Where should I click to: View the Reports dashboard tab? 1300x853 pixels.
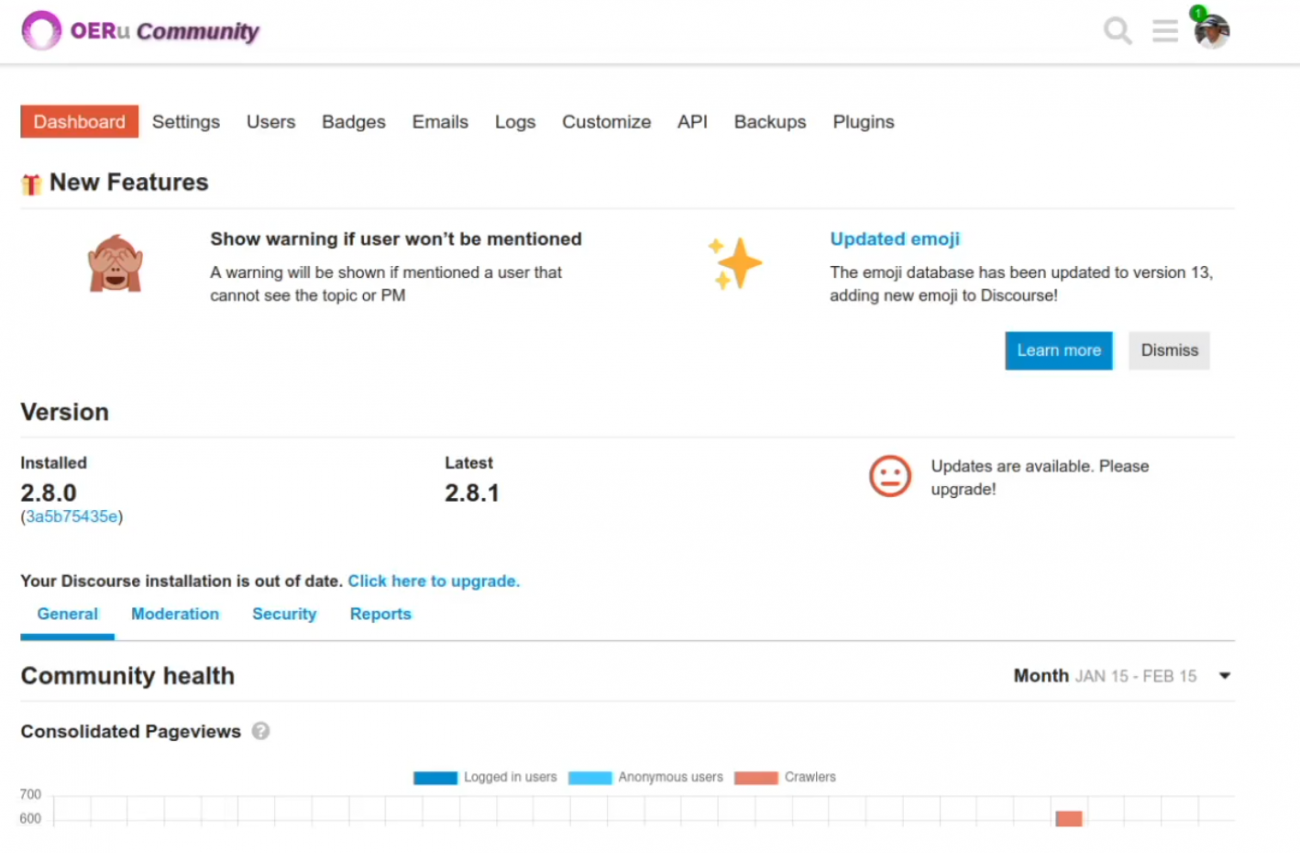380,614
